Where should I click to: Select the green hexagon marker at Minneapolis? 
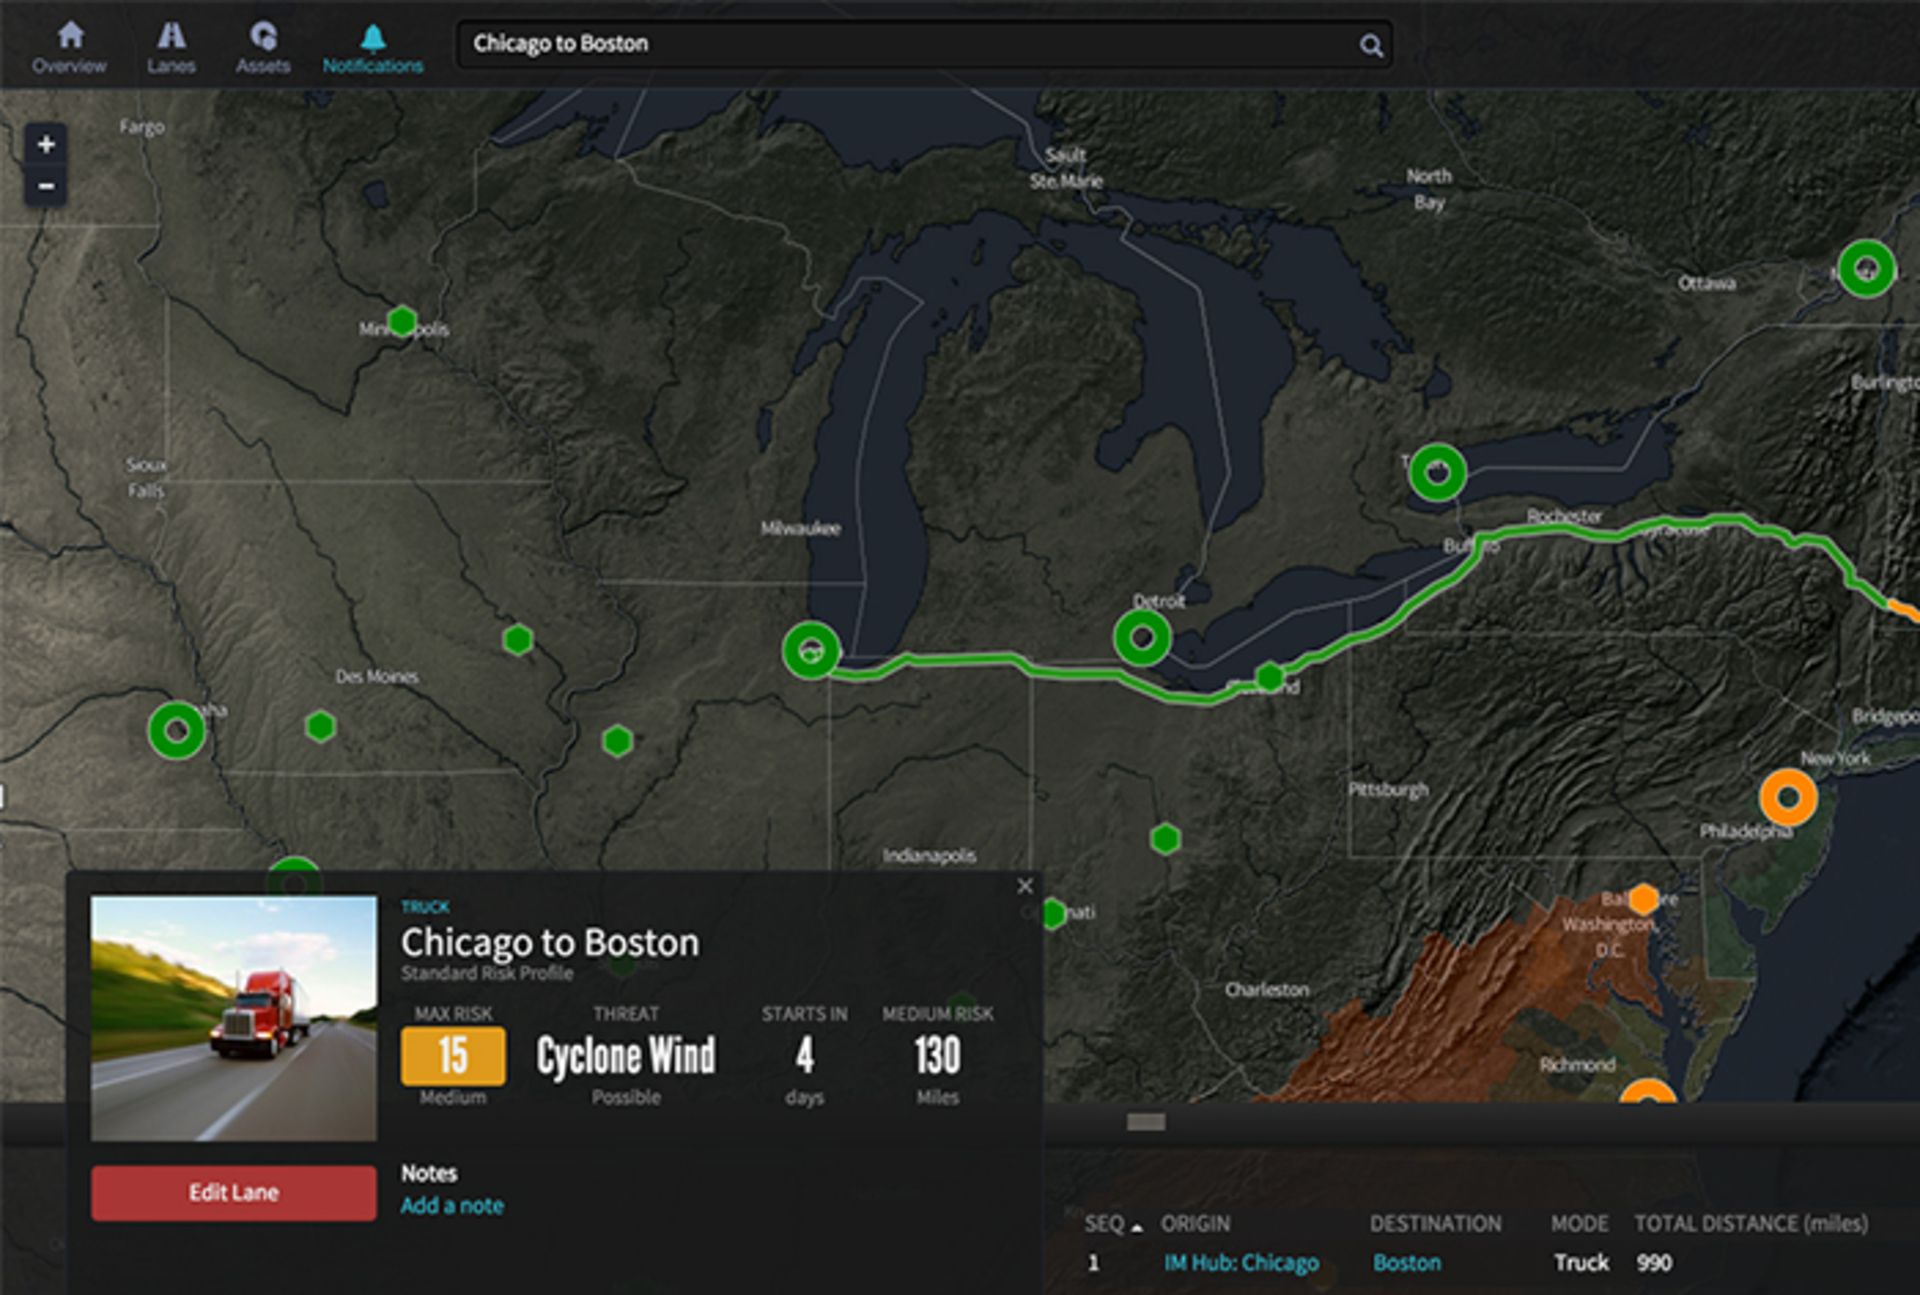coord(402,321)
